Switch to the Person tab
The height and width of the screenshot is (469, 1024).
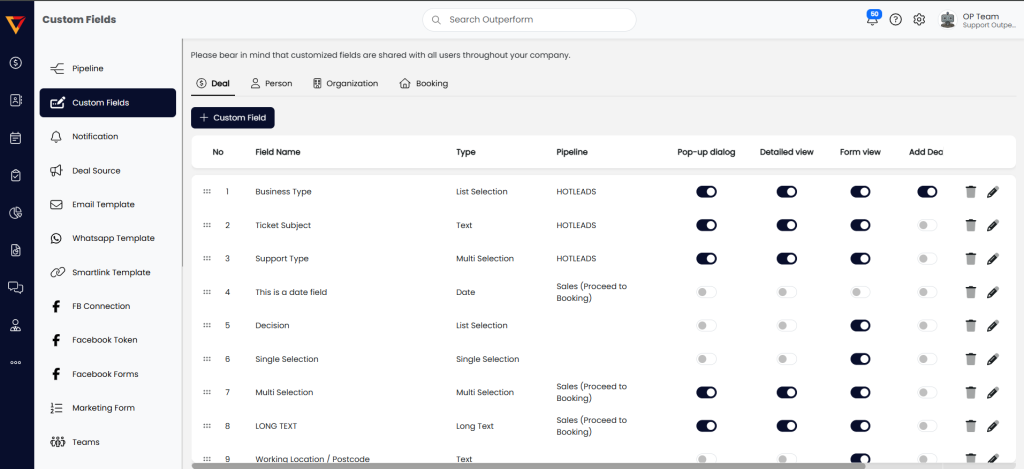click(271, 84)
